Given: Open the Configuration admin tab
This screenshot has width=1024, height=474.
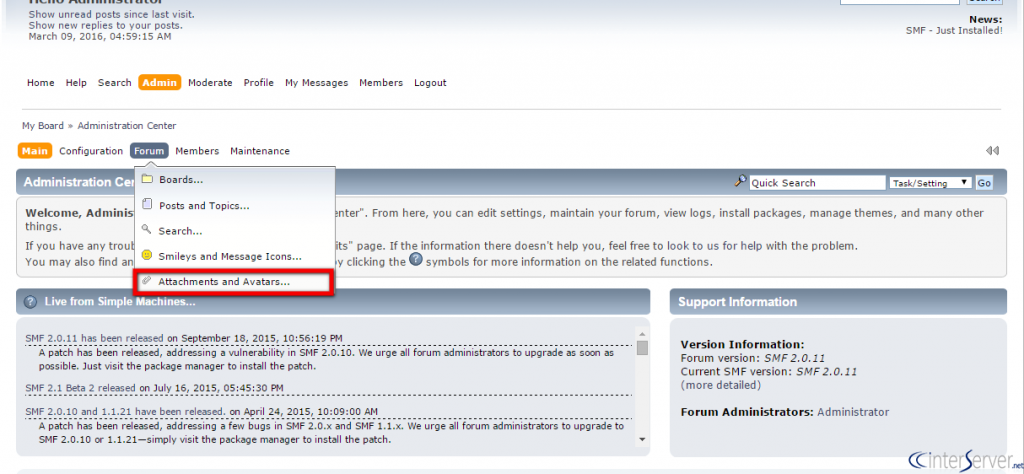Looking at the screenshot, I should pyautogui.click(x=91, y=151).
